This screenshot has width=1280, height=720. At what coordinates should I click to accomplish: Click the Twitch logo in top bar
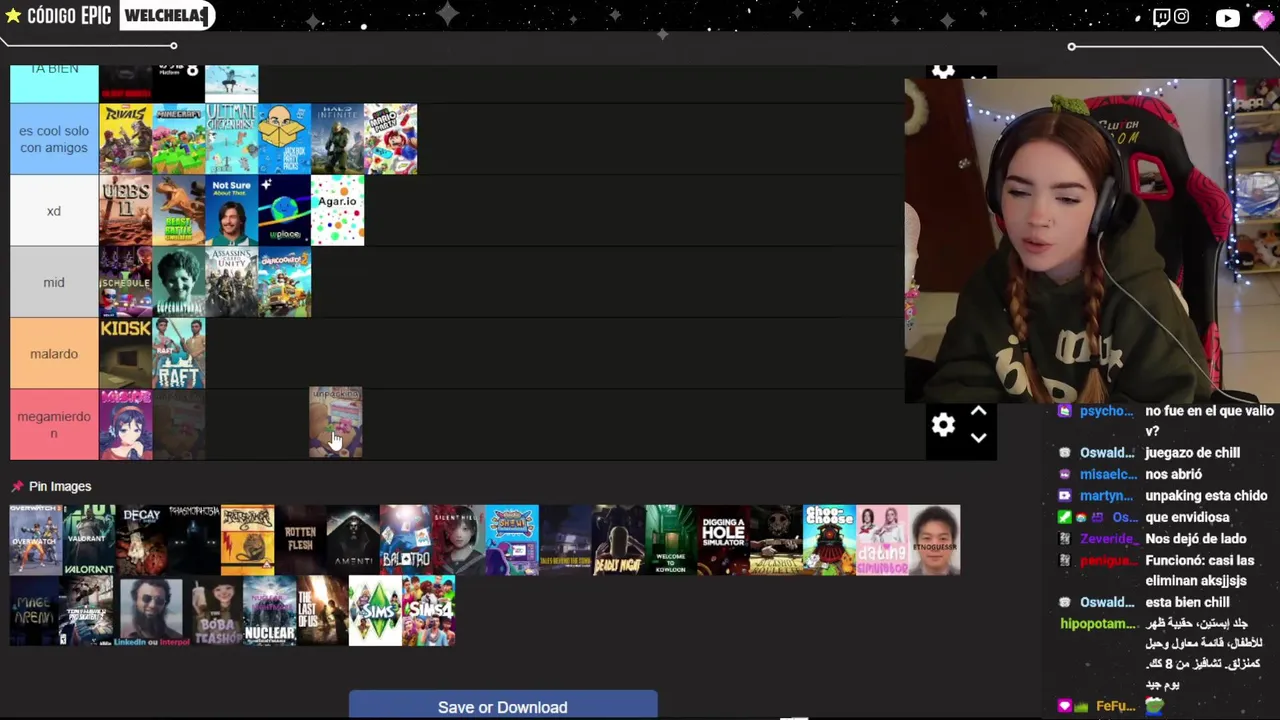[x=1161, y=17]
